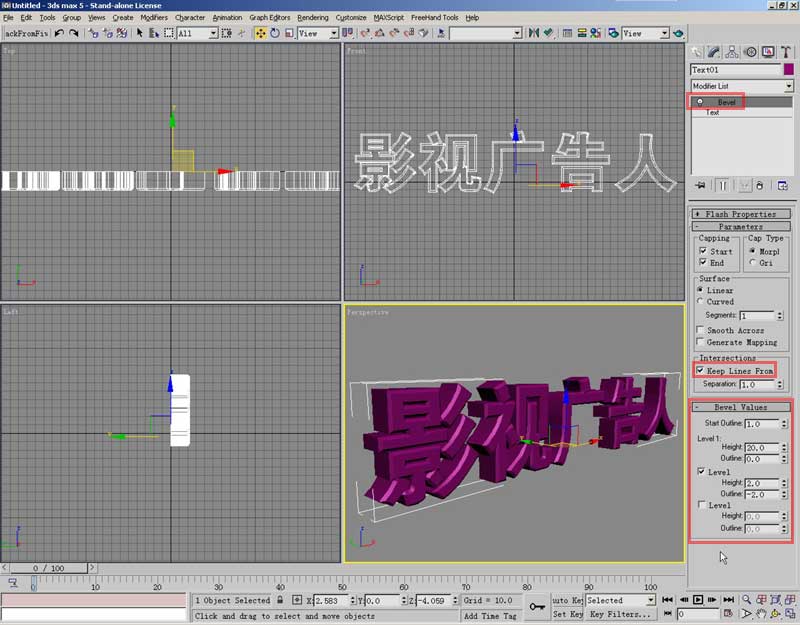Click the Key Filters button
The image size is (800, 625).
click(620, 614)
